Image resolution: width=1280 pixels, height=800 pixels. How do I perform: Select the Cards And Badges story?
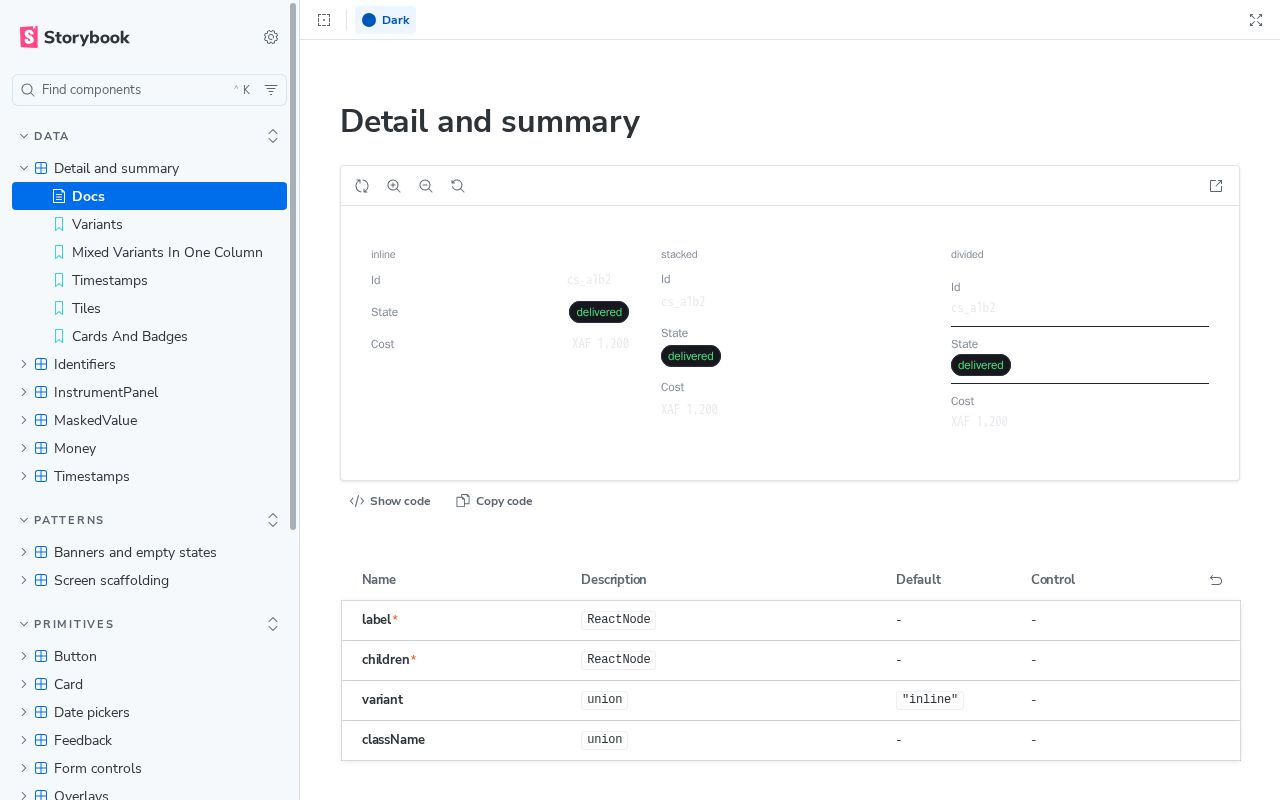pos(129,336)
